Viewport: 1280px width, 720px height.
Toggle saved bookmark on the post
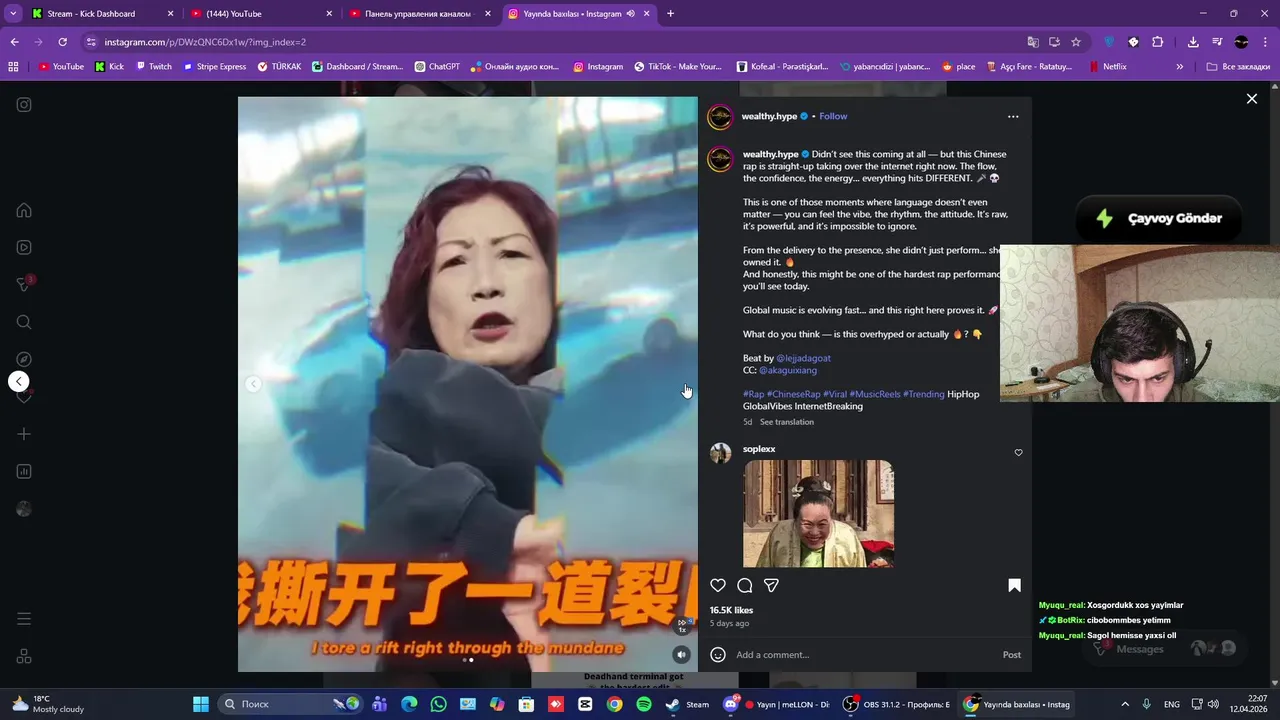point(1014,585)
